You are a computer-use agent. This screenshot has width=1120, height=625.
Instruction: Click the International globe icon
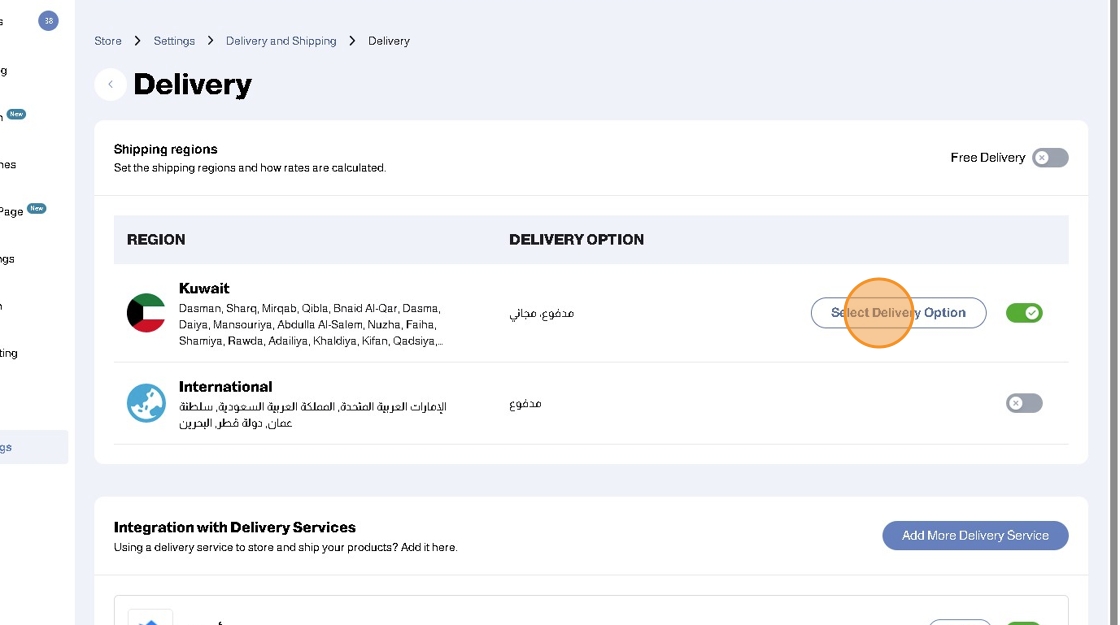click(146, 403)
